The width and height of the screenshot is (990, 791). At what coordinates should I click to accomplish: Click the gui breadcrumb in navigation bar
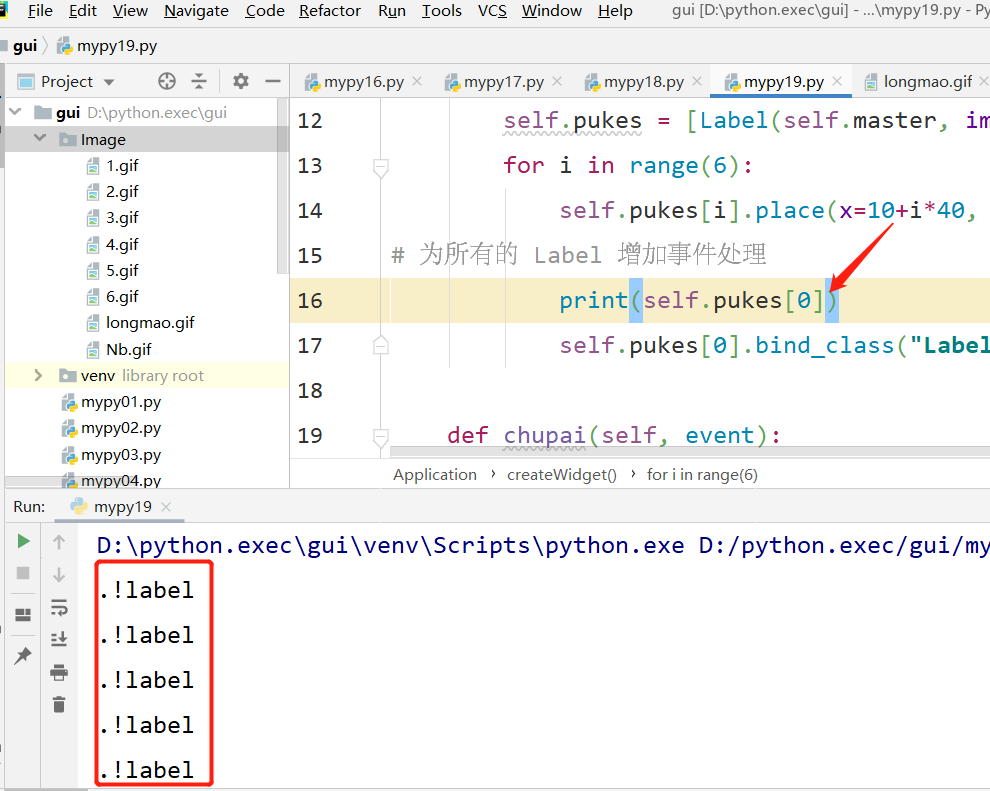(25, 46)
